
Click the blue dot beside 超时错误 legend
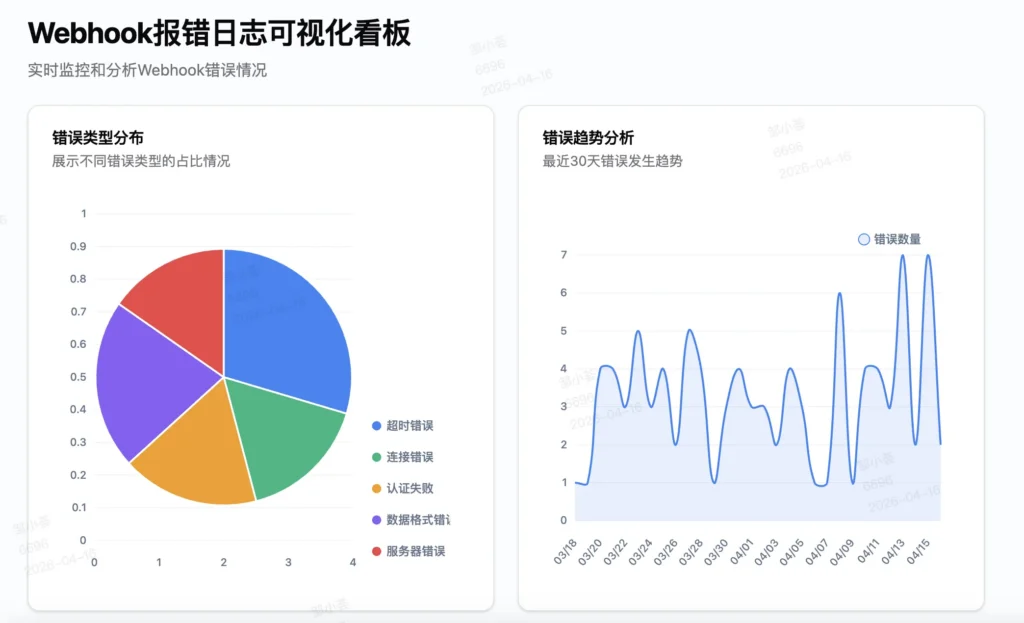click(376, 426)
